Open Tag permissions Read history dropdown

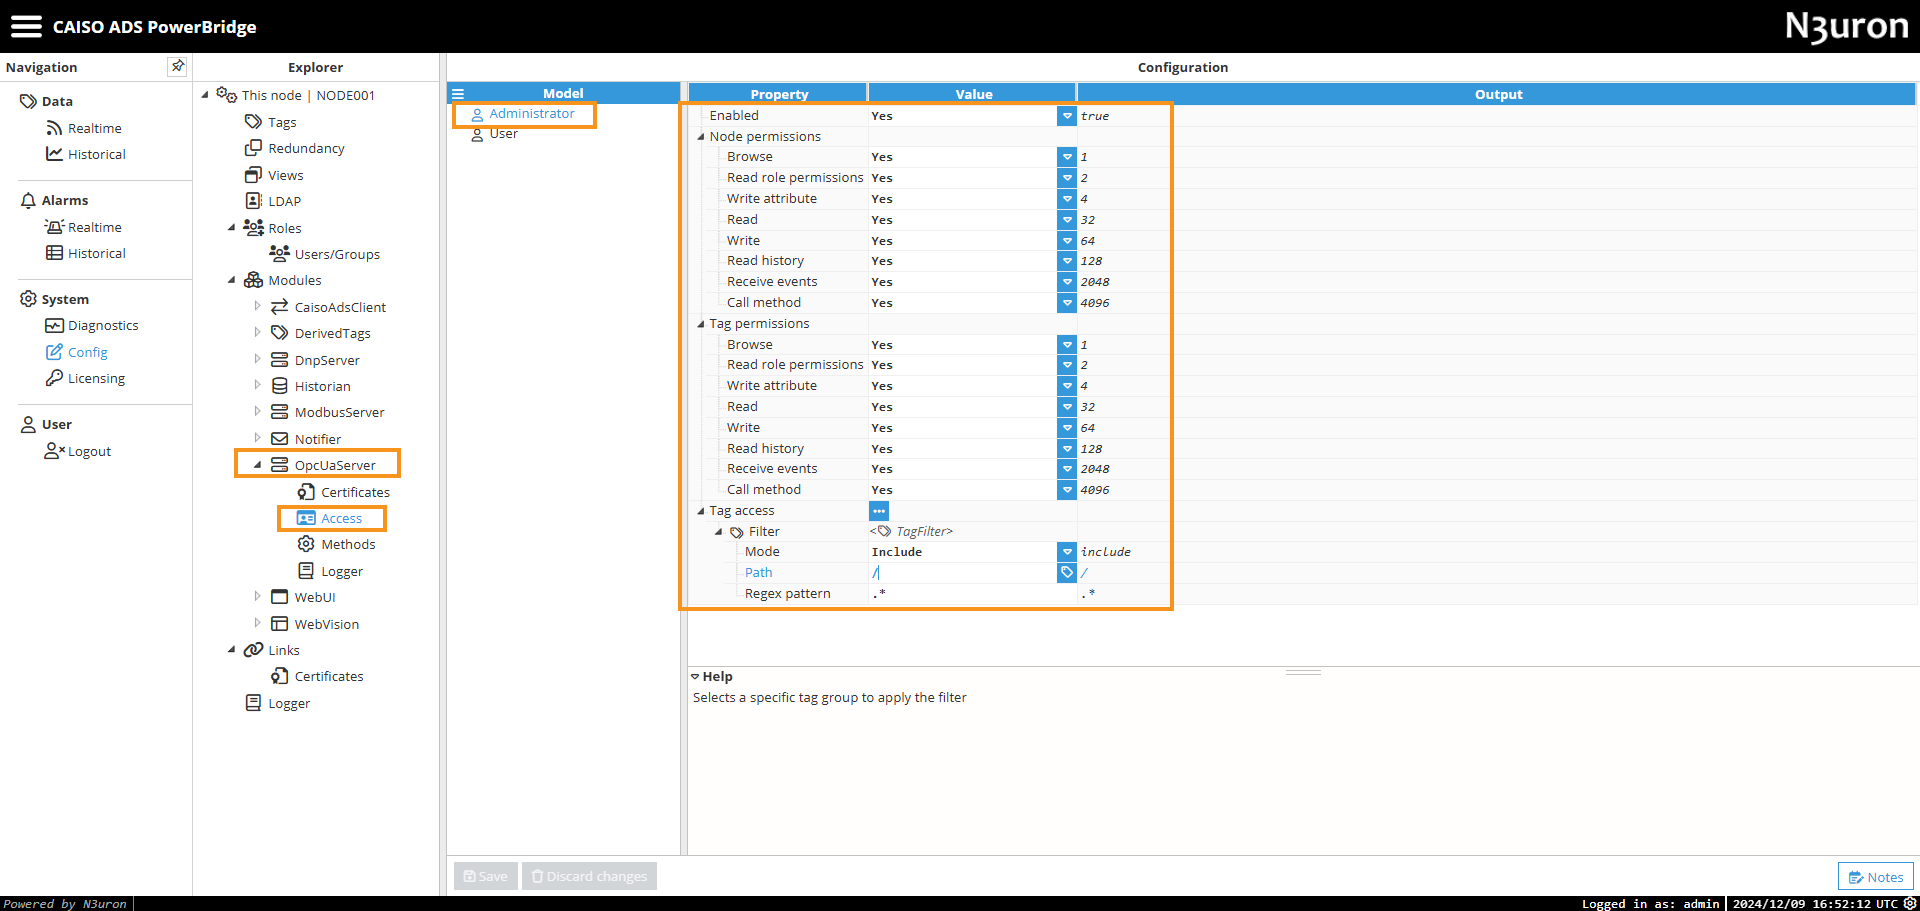pos(1067,449)
